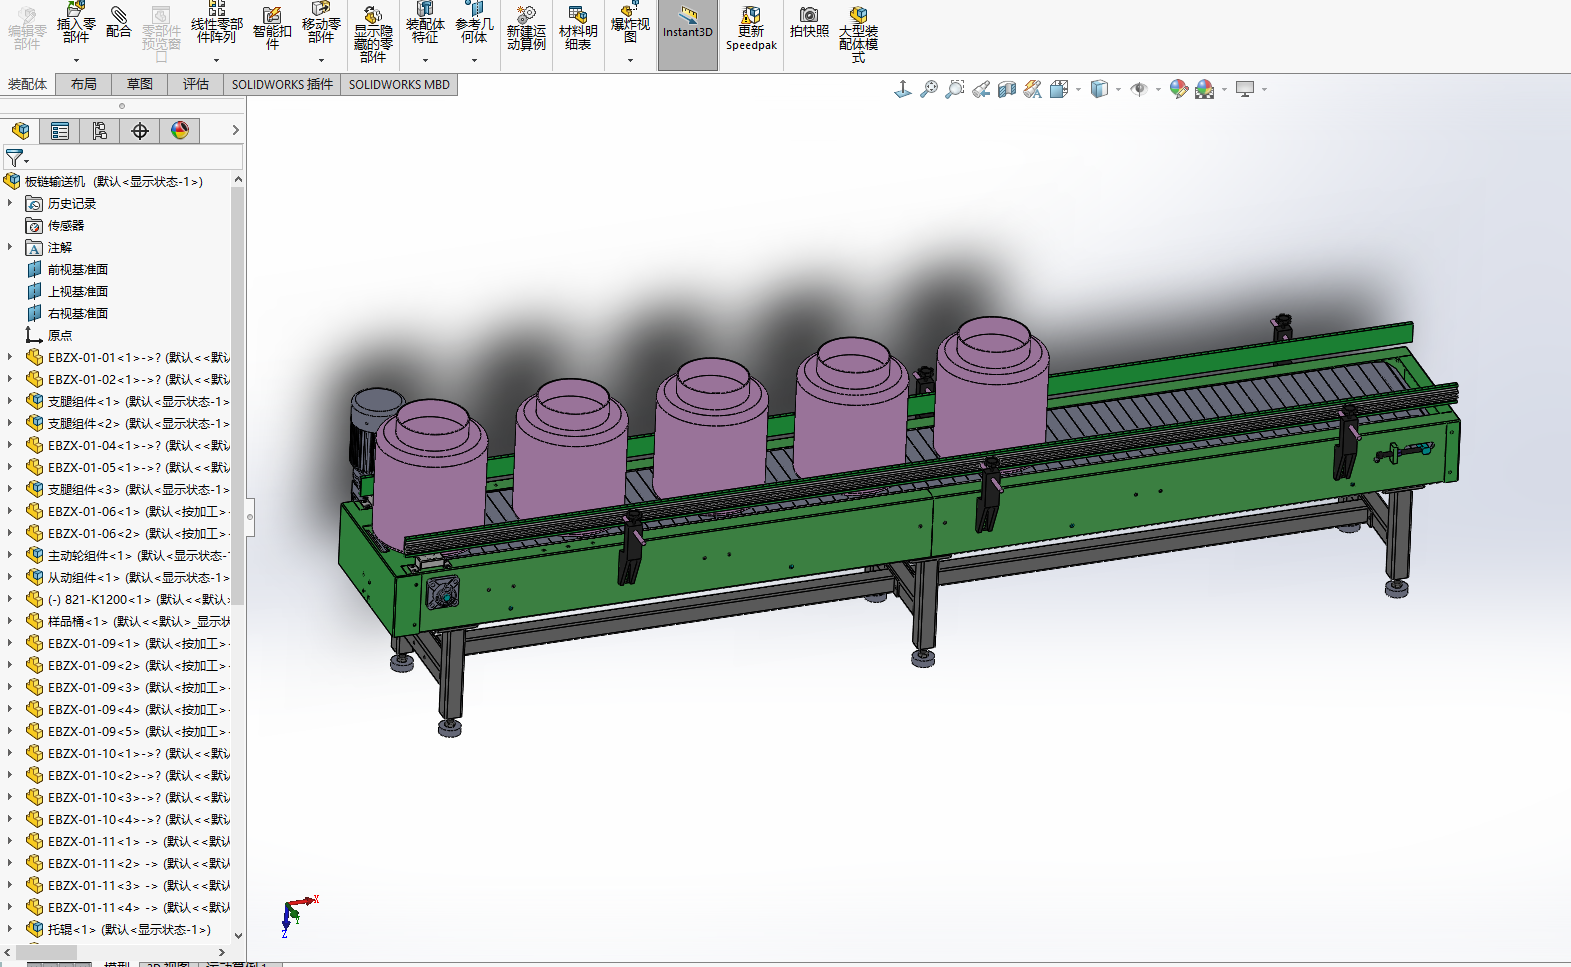Switch to the ConfigurationManager tab icon
This screenshot has width=1571, height=967.
100,131
